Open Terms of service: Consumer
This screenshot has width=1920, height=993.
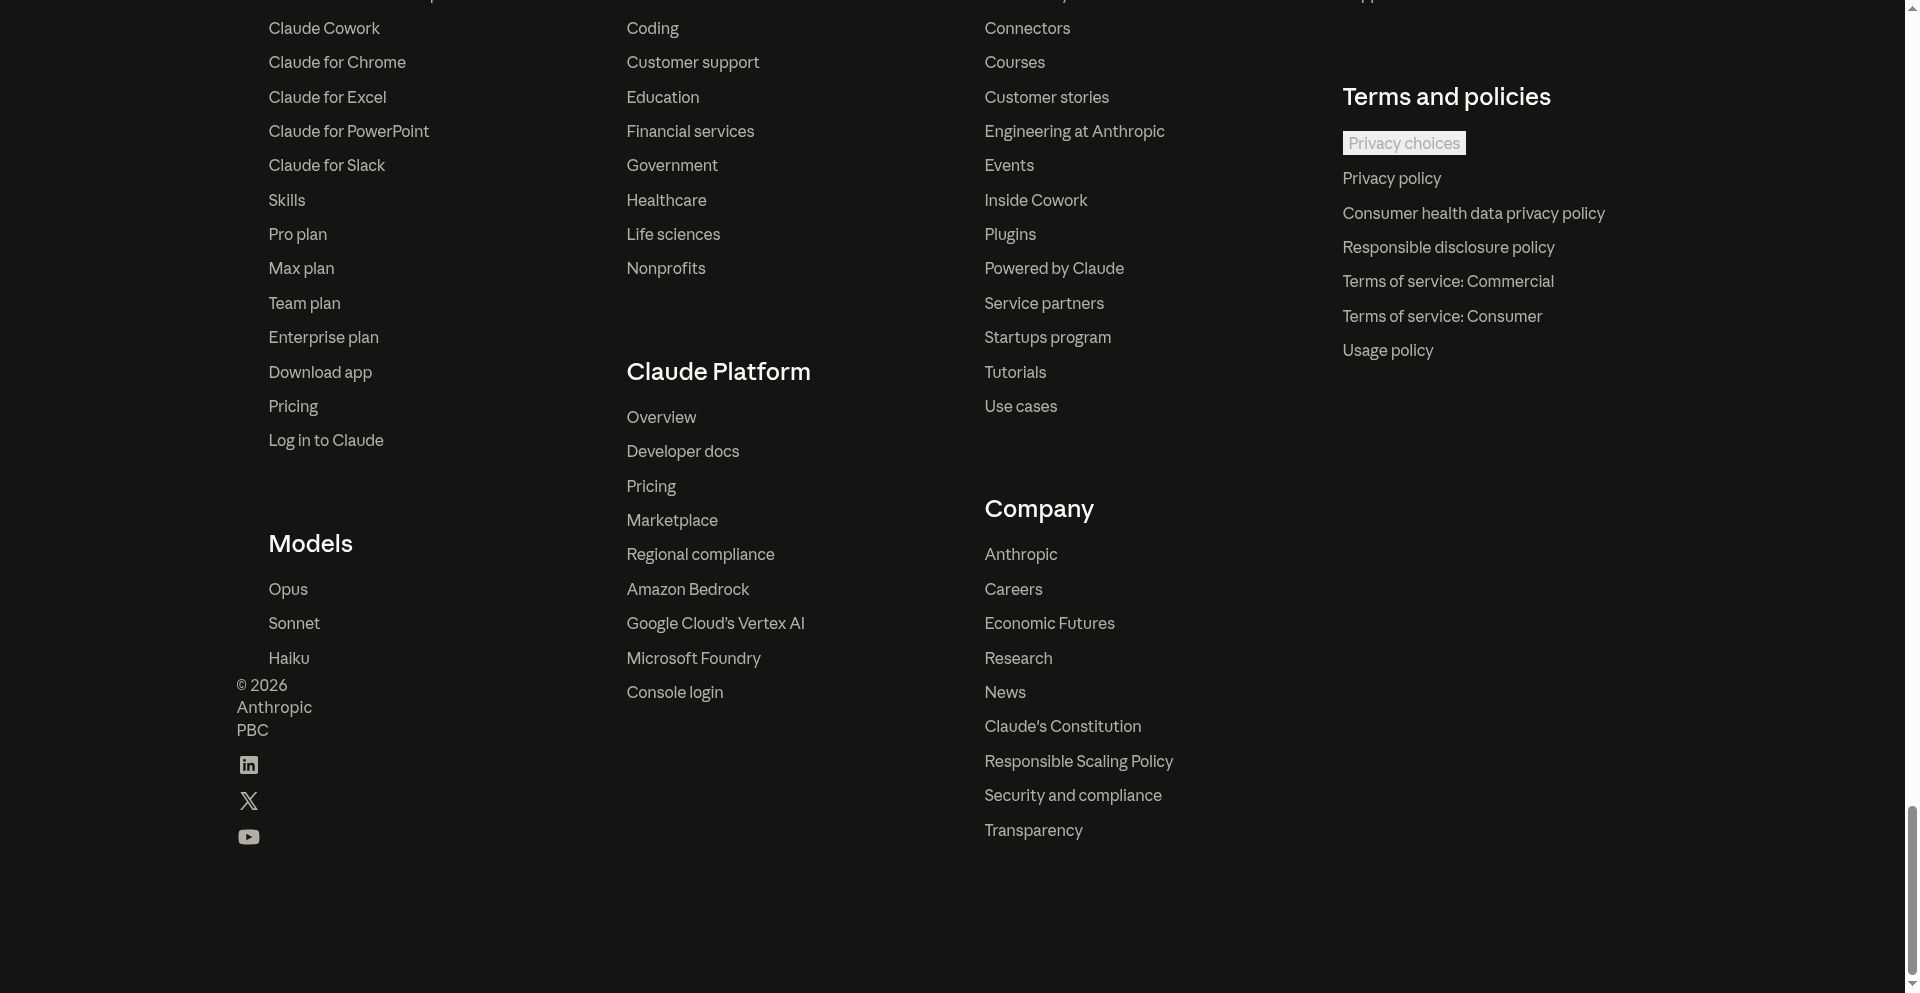1441,316
